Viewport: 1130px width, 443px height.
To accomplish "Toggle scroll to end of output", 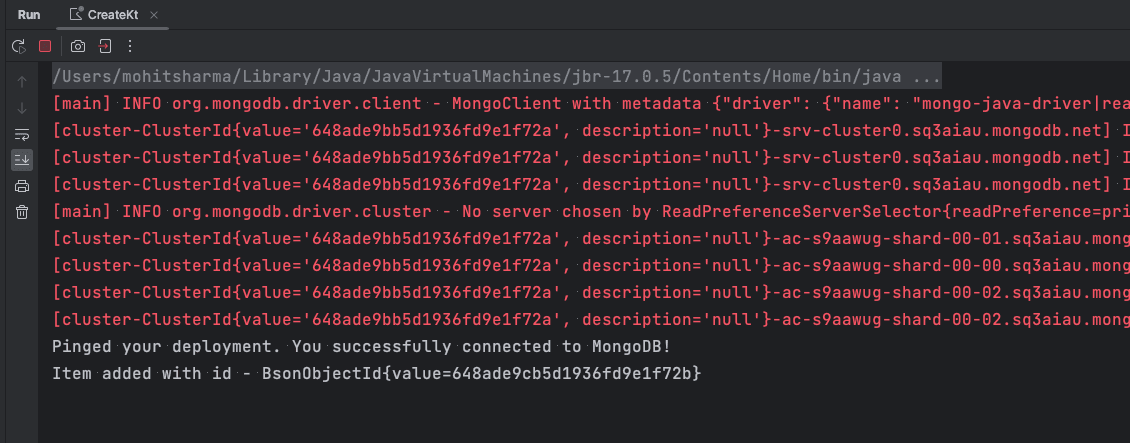I will click(x=22, y=160).
